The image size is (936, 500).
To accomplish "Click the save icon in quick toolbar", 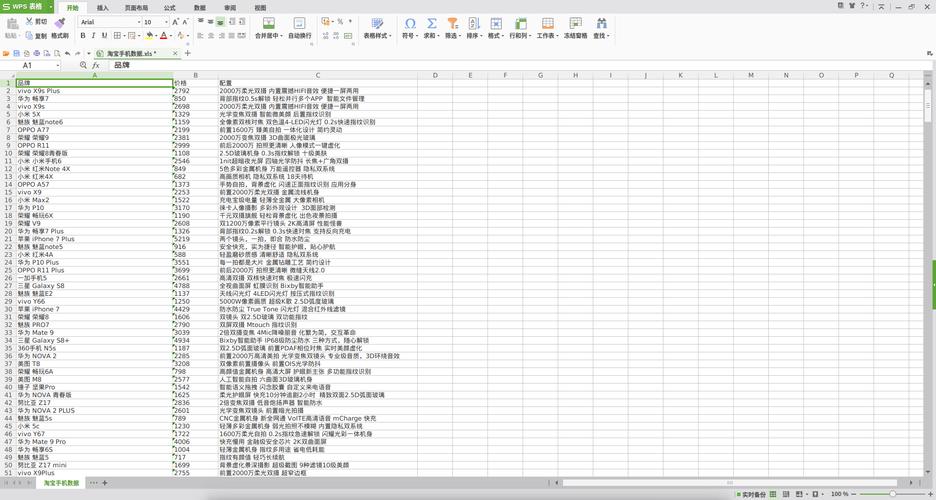I will pyautogui.click(x=17, y=54).
